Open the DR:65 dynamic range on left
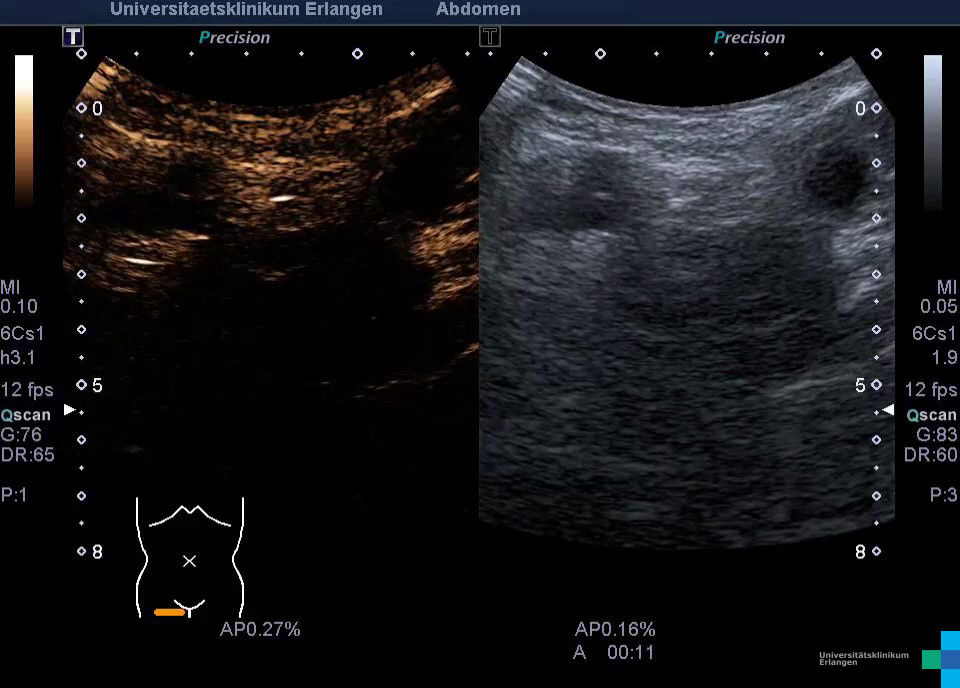Image resolution: width=960 pixels, height=688 pixels. point(28,455)
